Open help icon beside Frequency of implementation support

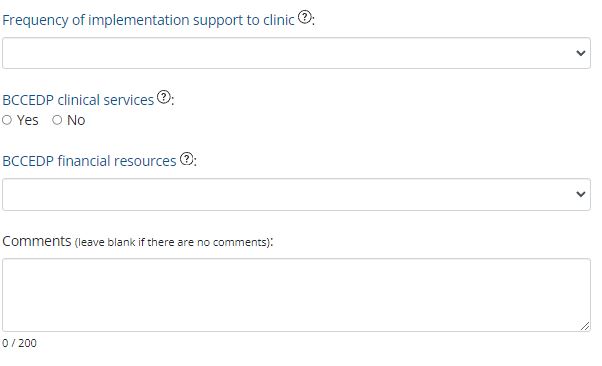(x=304, y=17)
